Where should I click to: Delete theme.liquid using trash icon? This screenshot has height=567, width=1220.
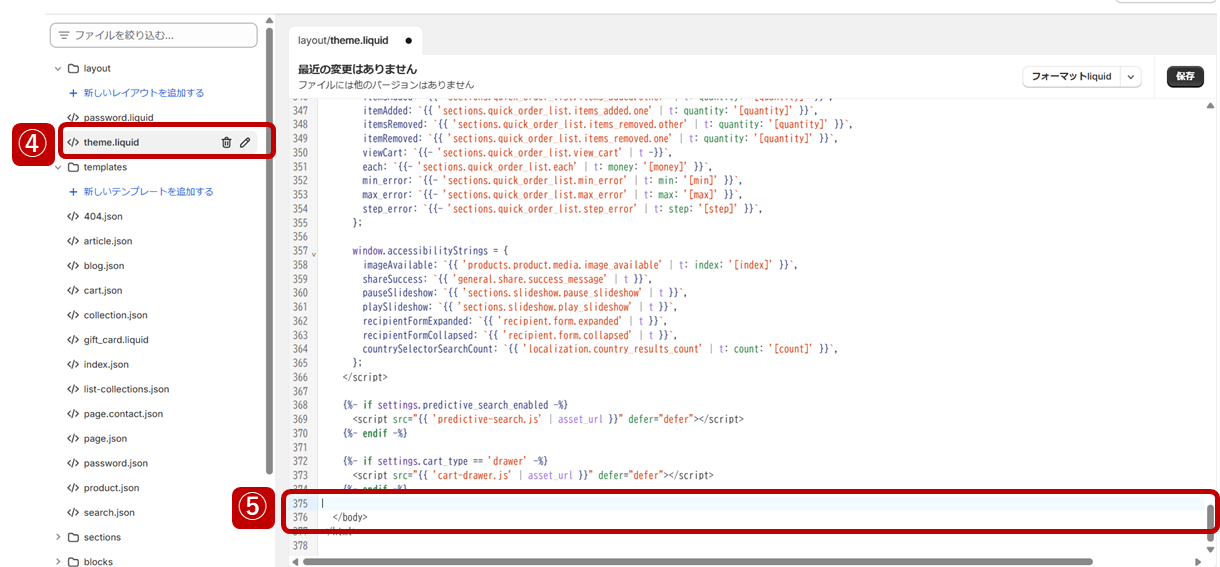[x=226, y=143]
